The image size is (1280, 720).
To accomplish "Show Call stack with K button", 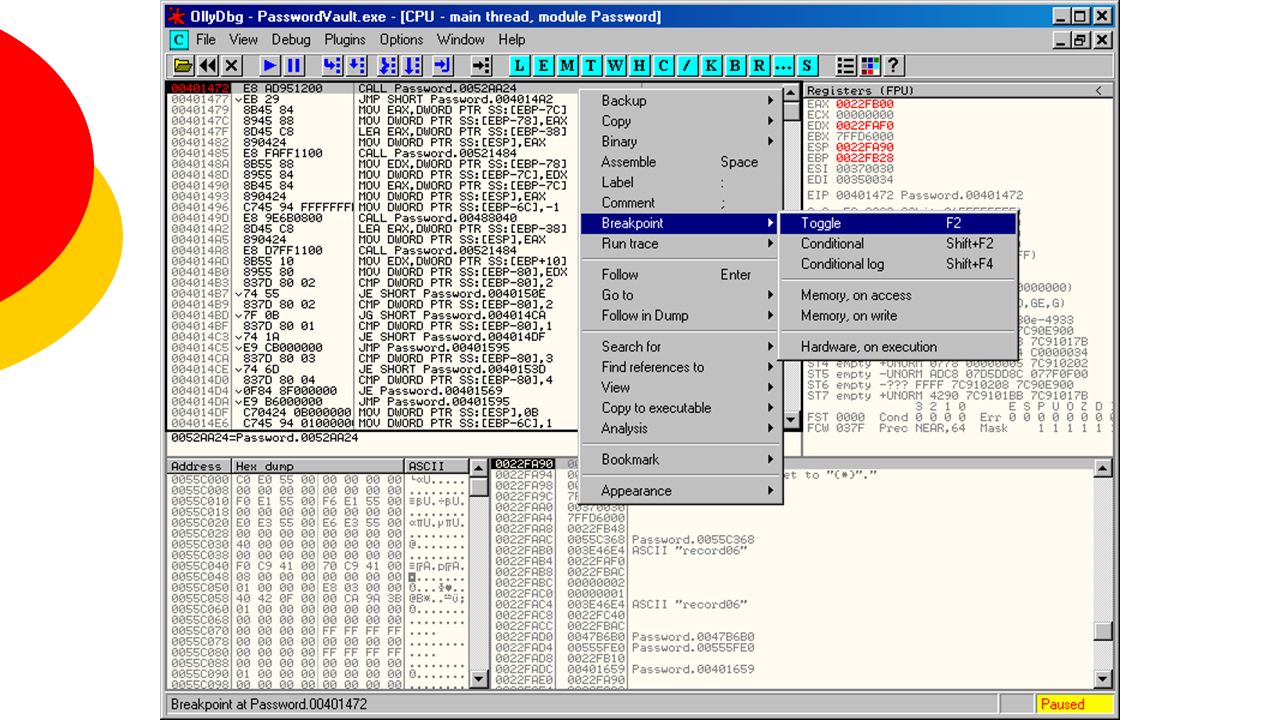I will point(711,66).
